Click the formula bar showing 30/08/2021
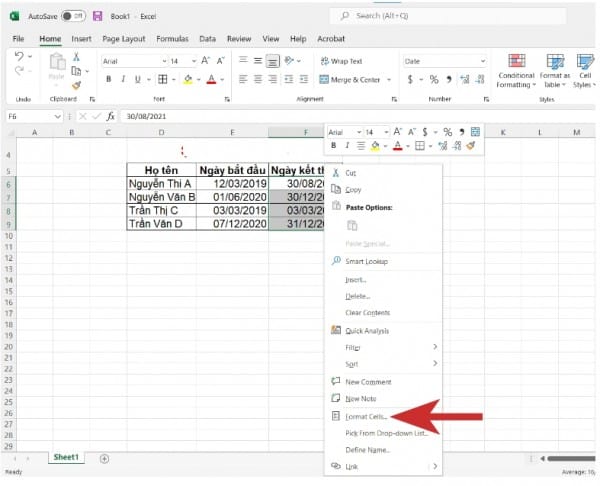 pyautogui.click(x=358, y=116)
